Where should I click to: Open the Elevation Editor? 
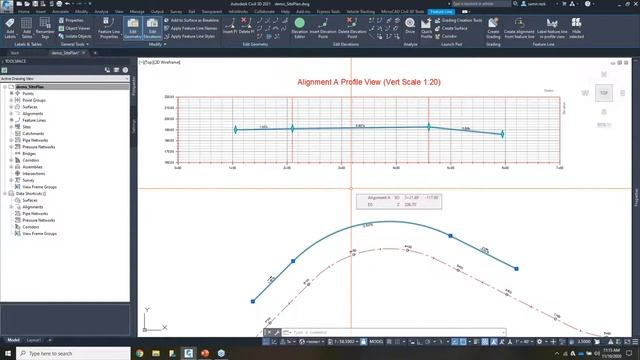tap(300, 28)
